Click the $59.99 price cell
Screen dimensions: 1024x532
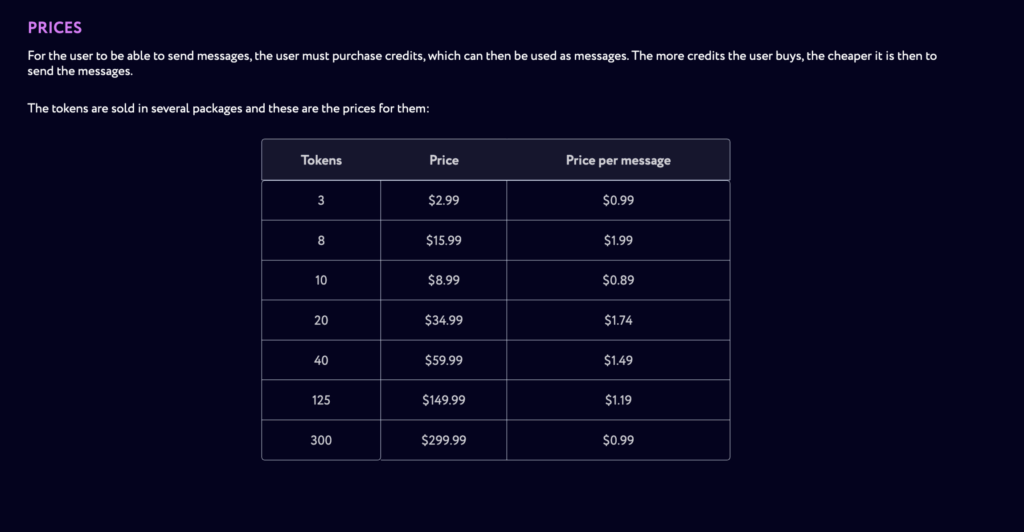point(443,360)
